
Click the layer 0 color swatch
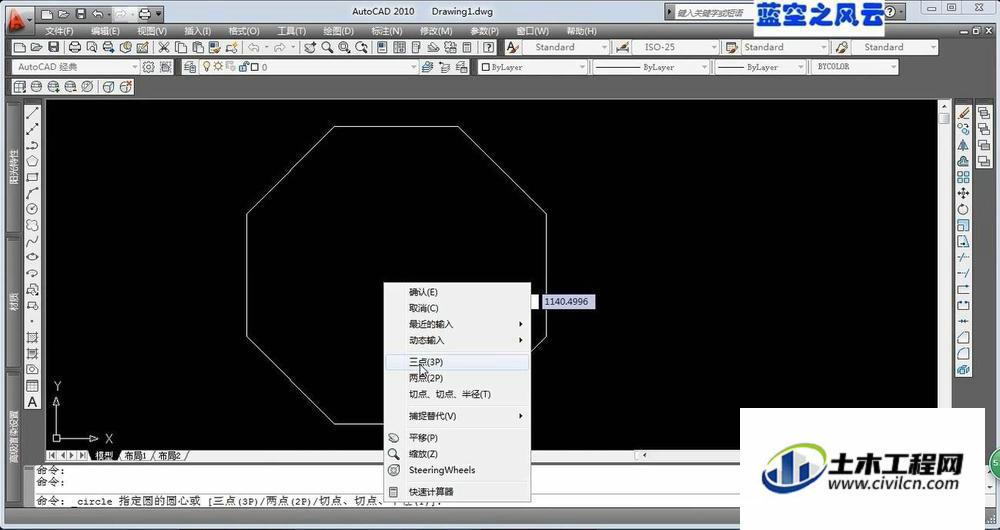pyautogui.click(x=255, y=66)
